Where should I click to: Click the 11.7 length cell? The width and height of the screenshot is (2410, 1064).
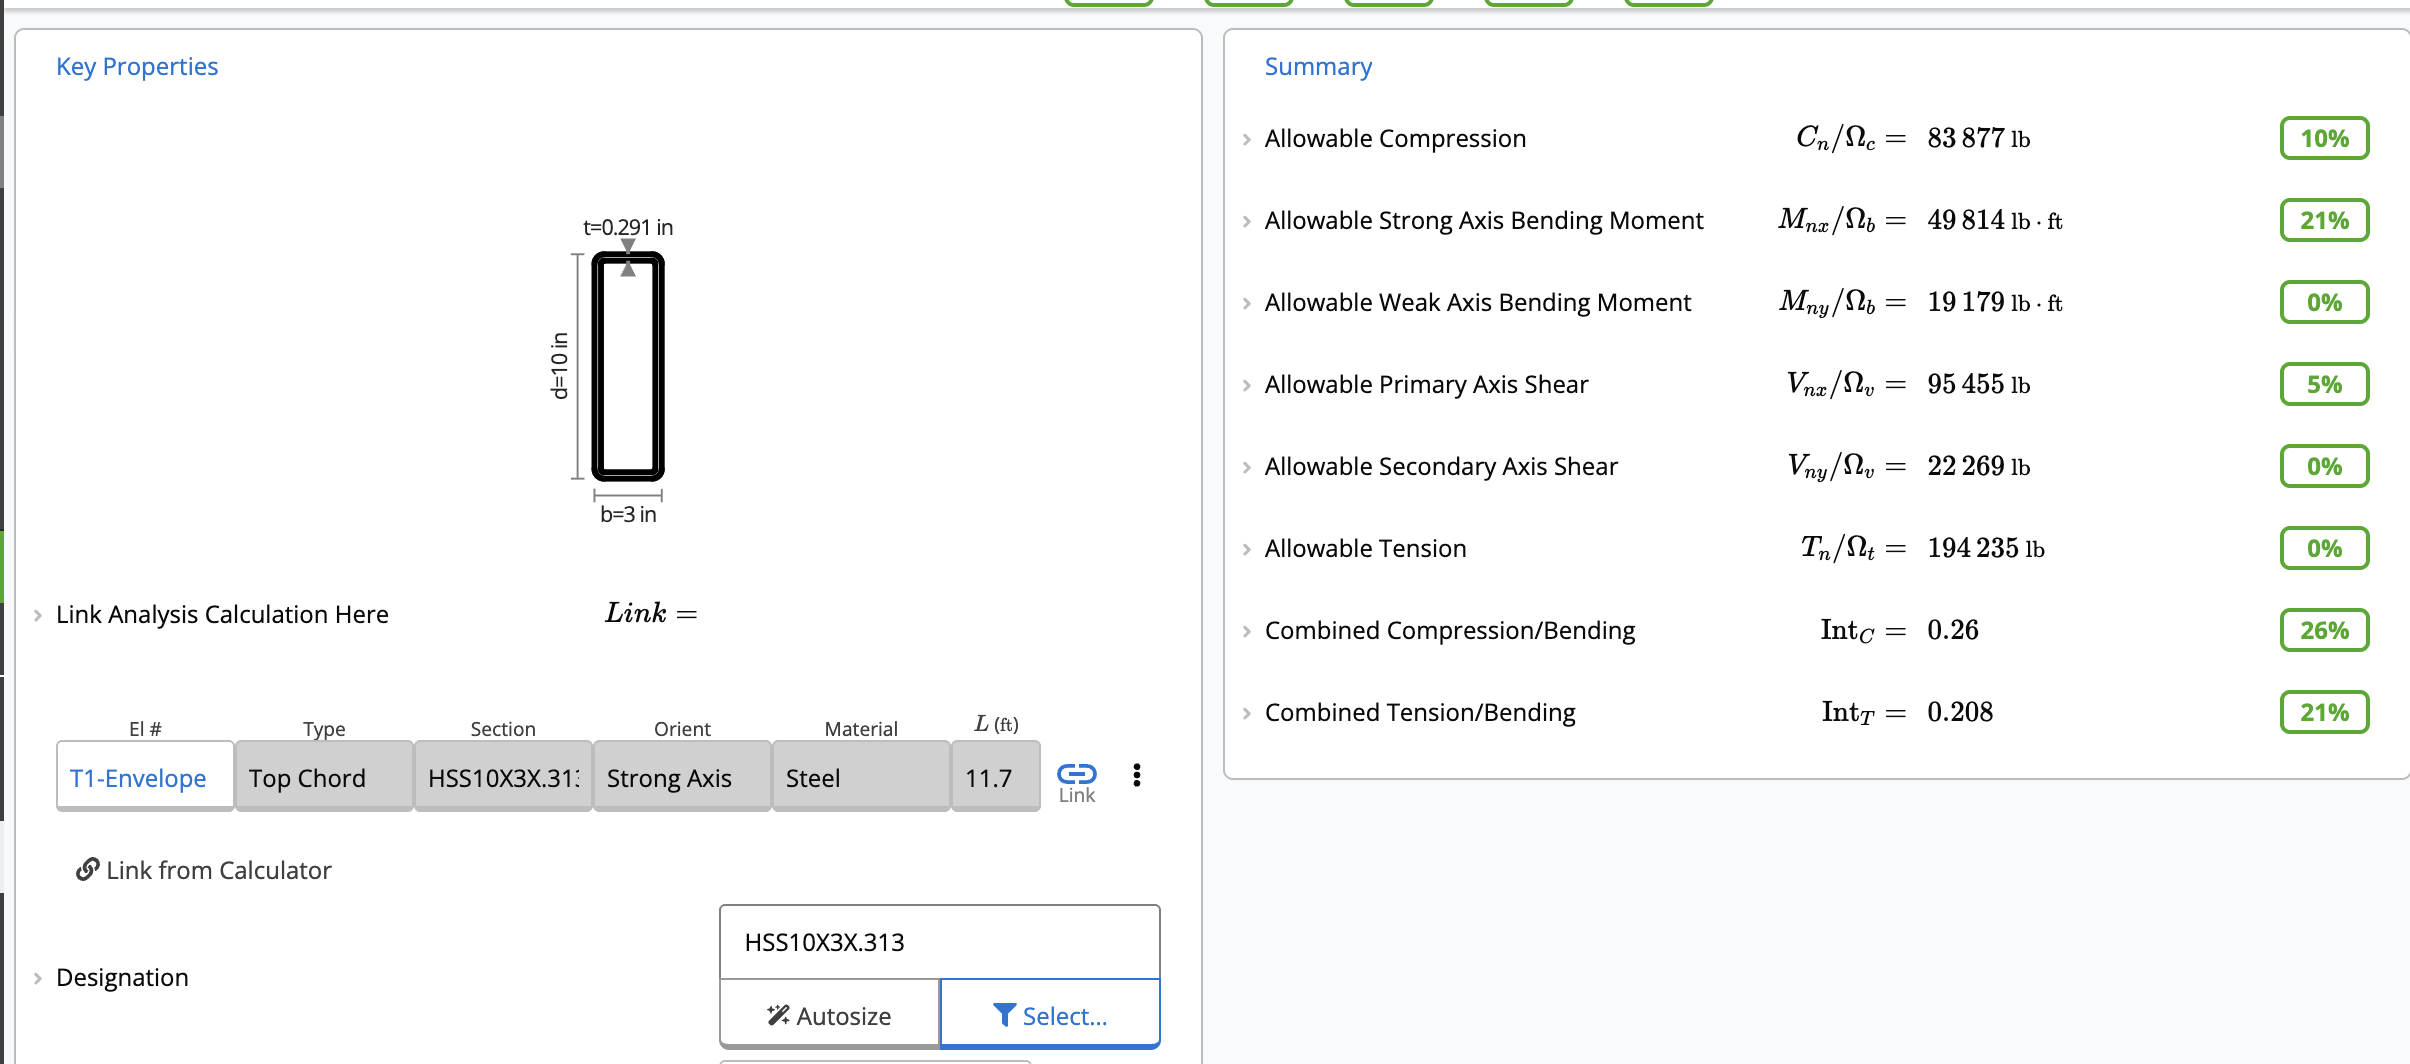(996, 777)
